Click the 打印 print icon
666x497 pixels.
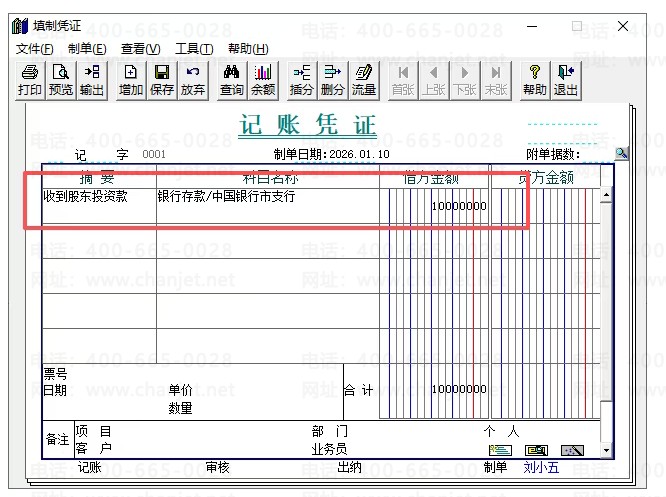click(30, 80)
